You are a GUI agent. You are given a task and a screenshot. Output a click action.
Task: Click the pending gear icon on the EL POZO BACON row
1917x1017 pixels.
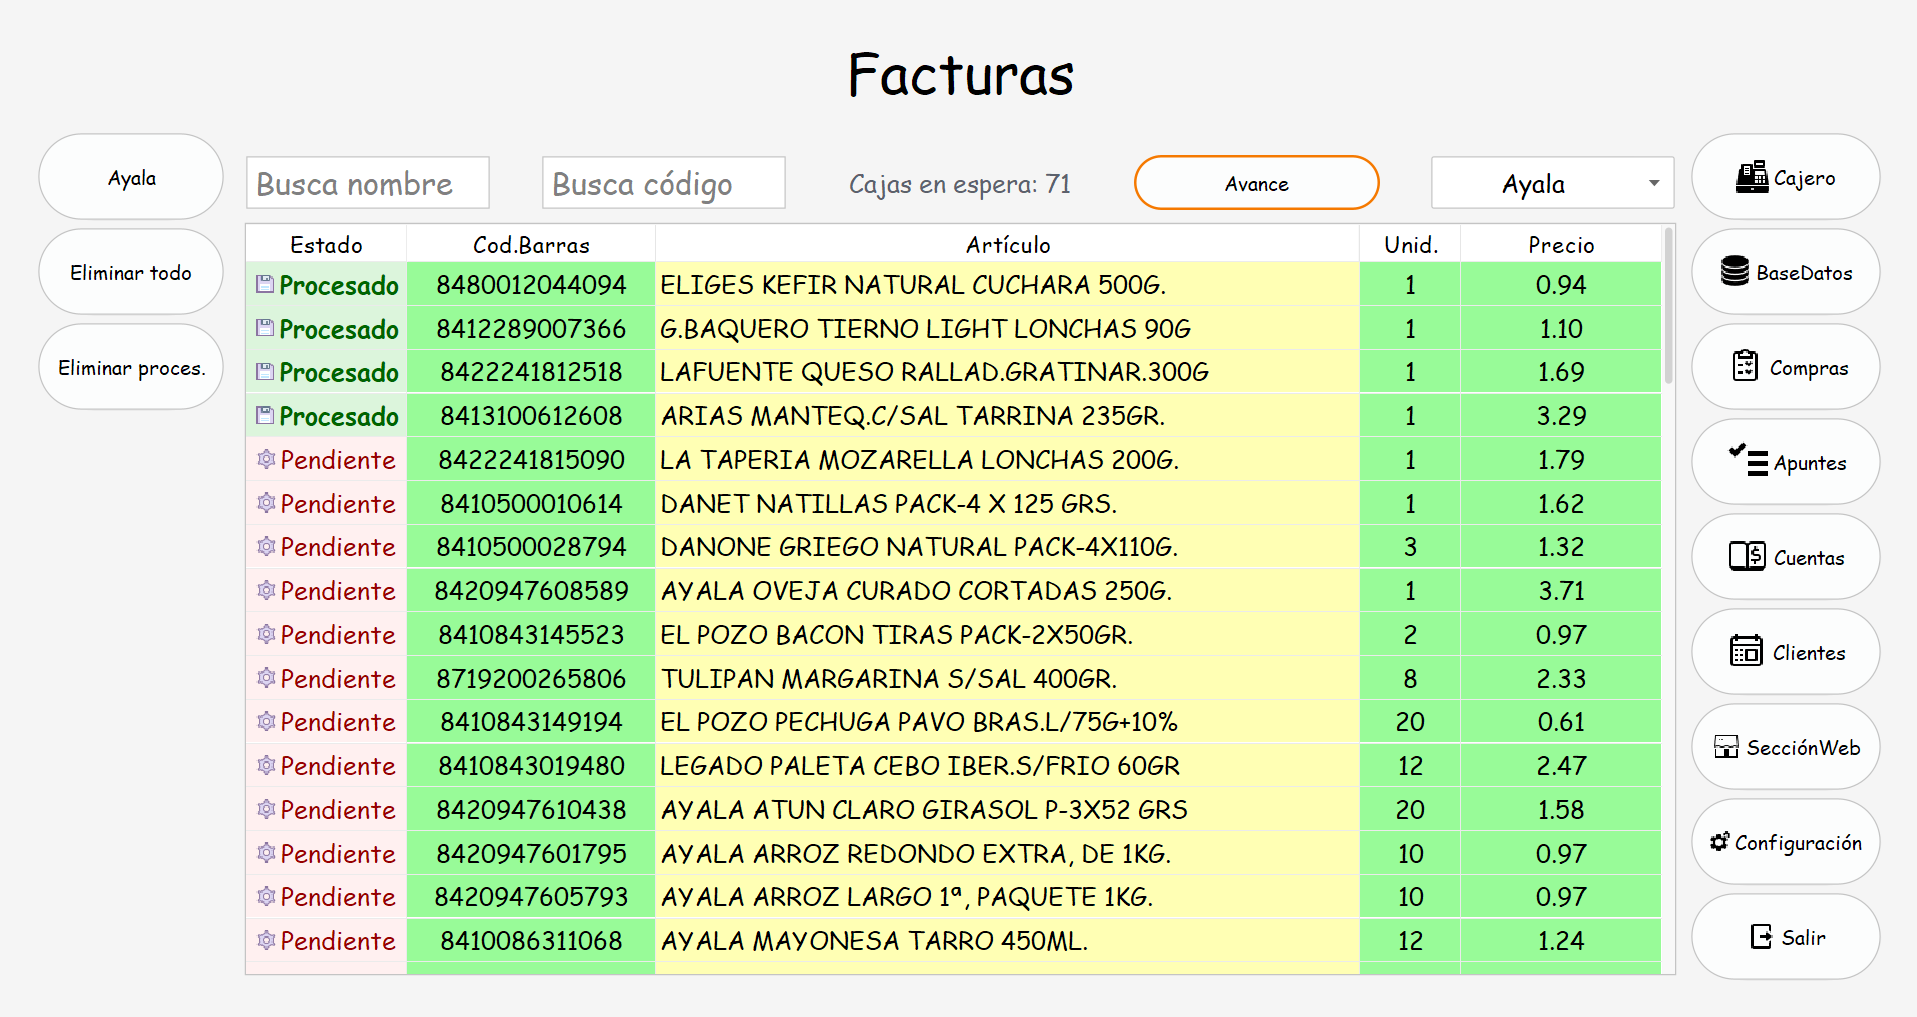(x=266, y=634)
